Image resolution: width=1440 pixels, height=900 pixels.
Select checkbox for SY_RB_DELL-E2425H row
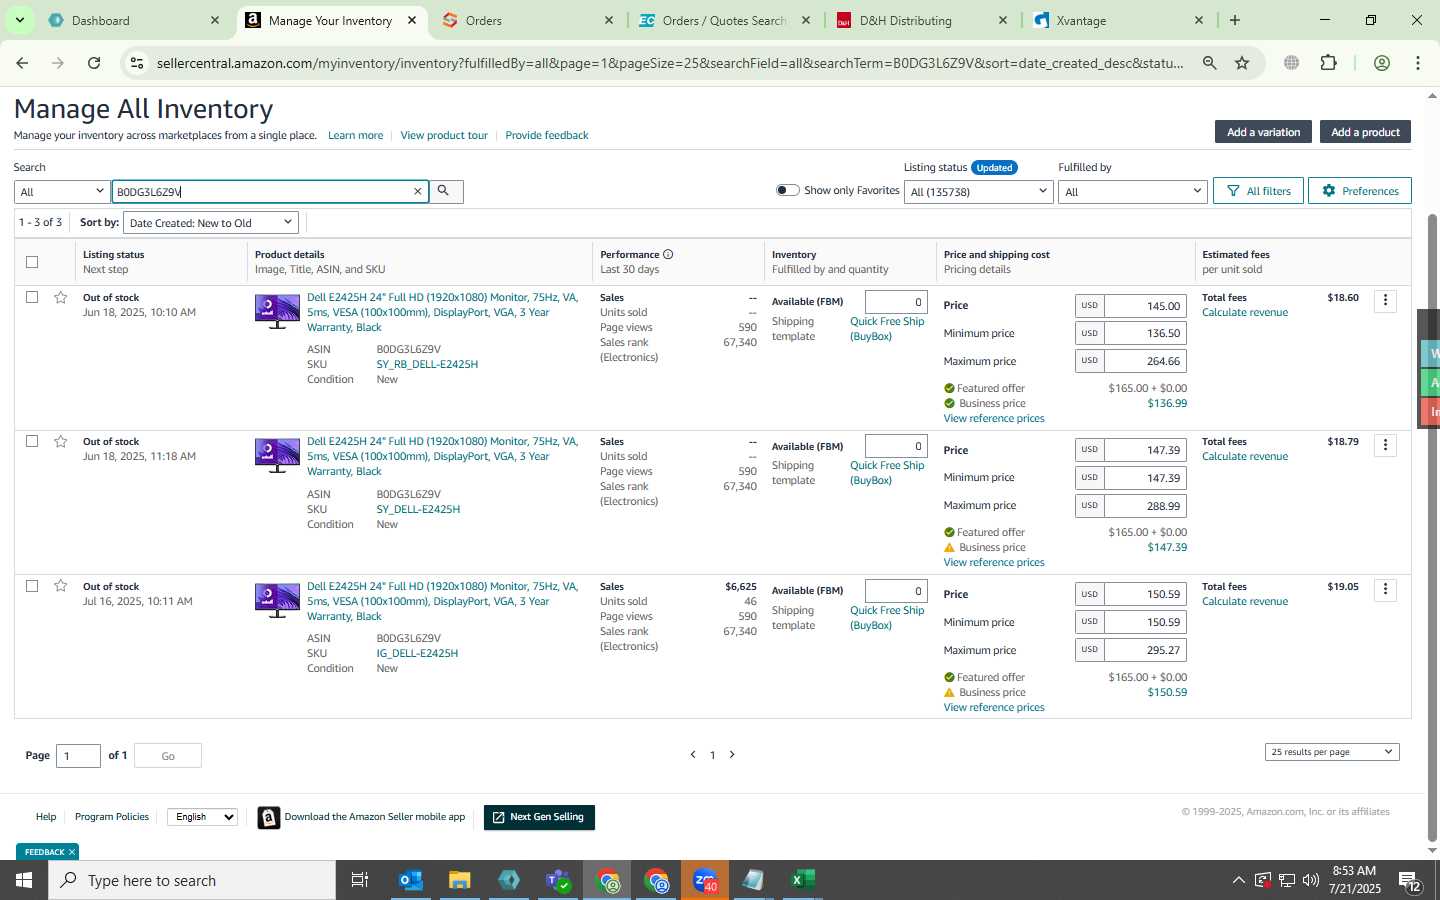[32, 297]
